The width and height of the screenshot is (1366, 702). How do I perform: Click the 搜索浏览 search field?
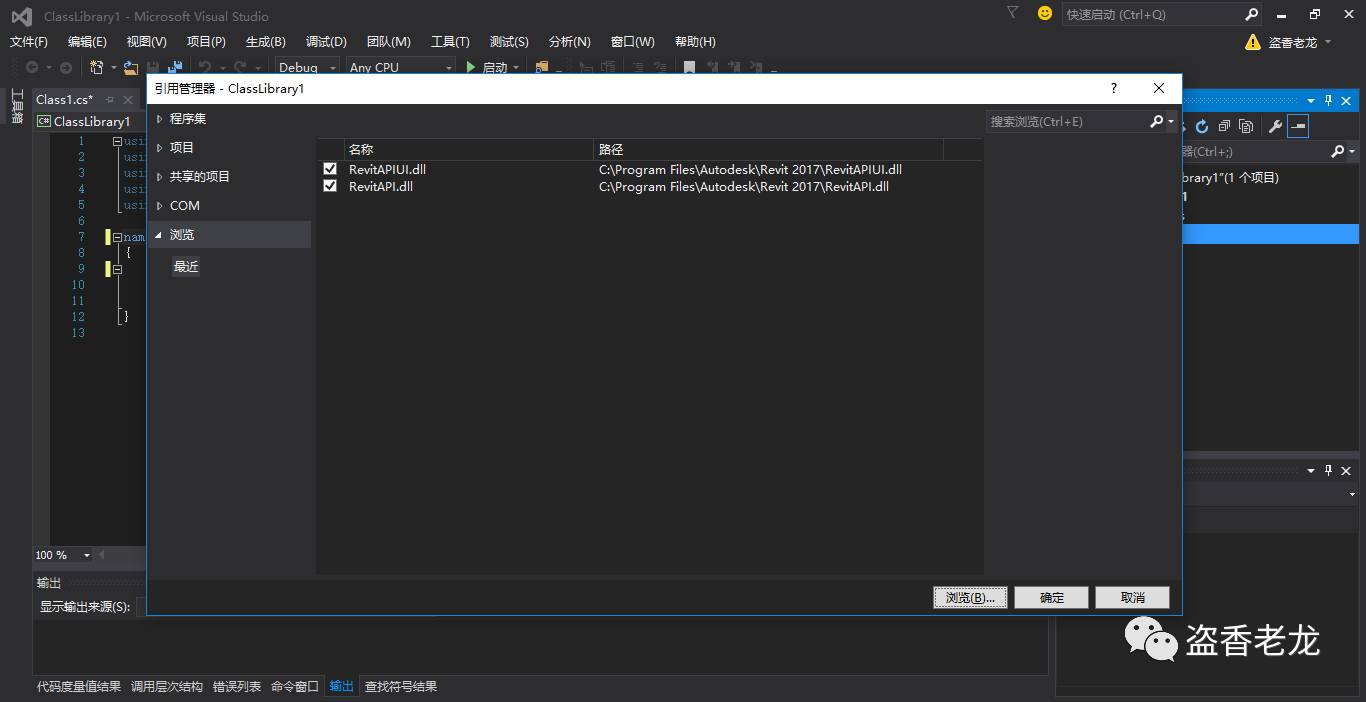1066,121
